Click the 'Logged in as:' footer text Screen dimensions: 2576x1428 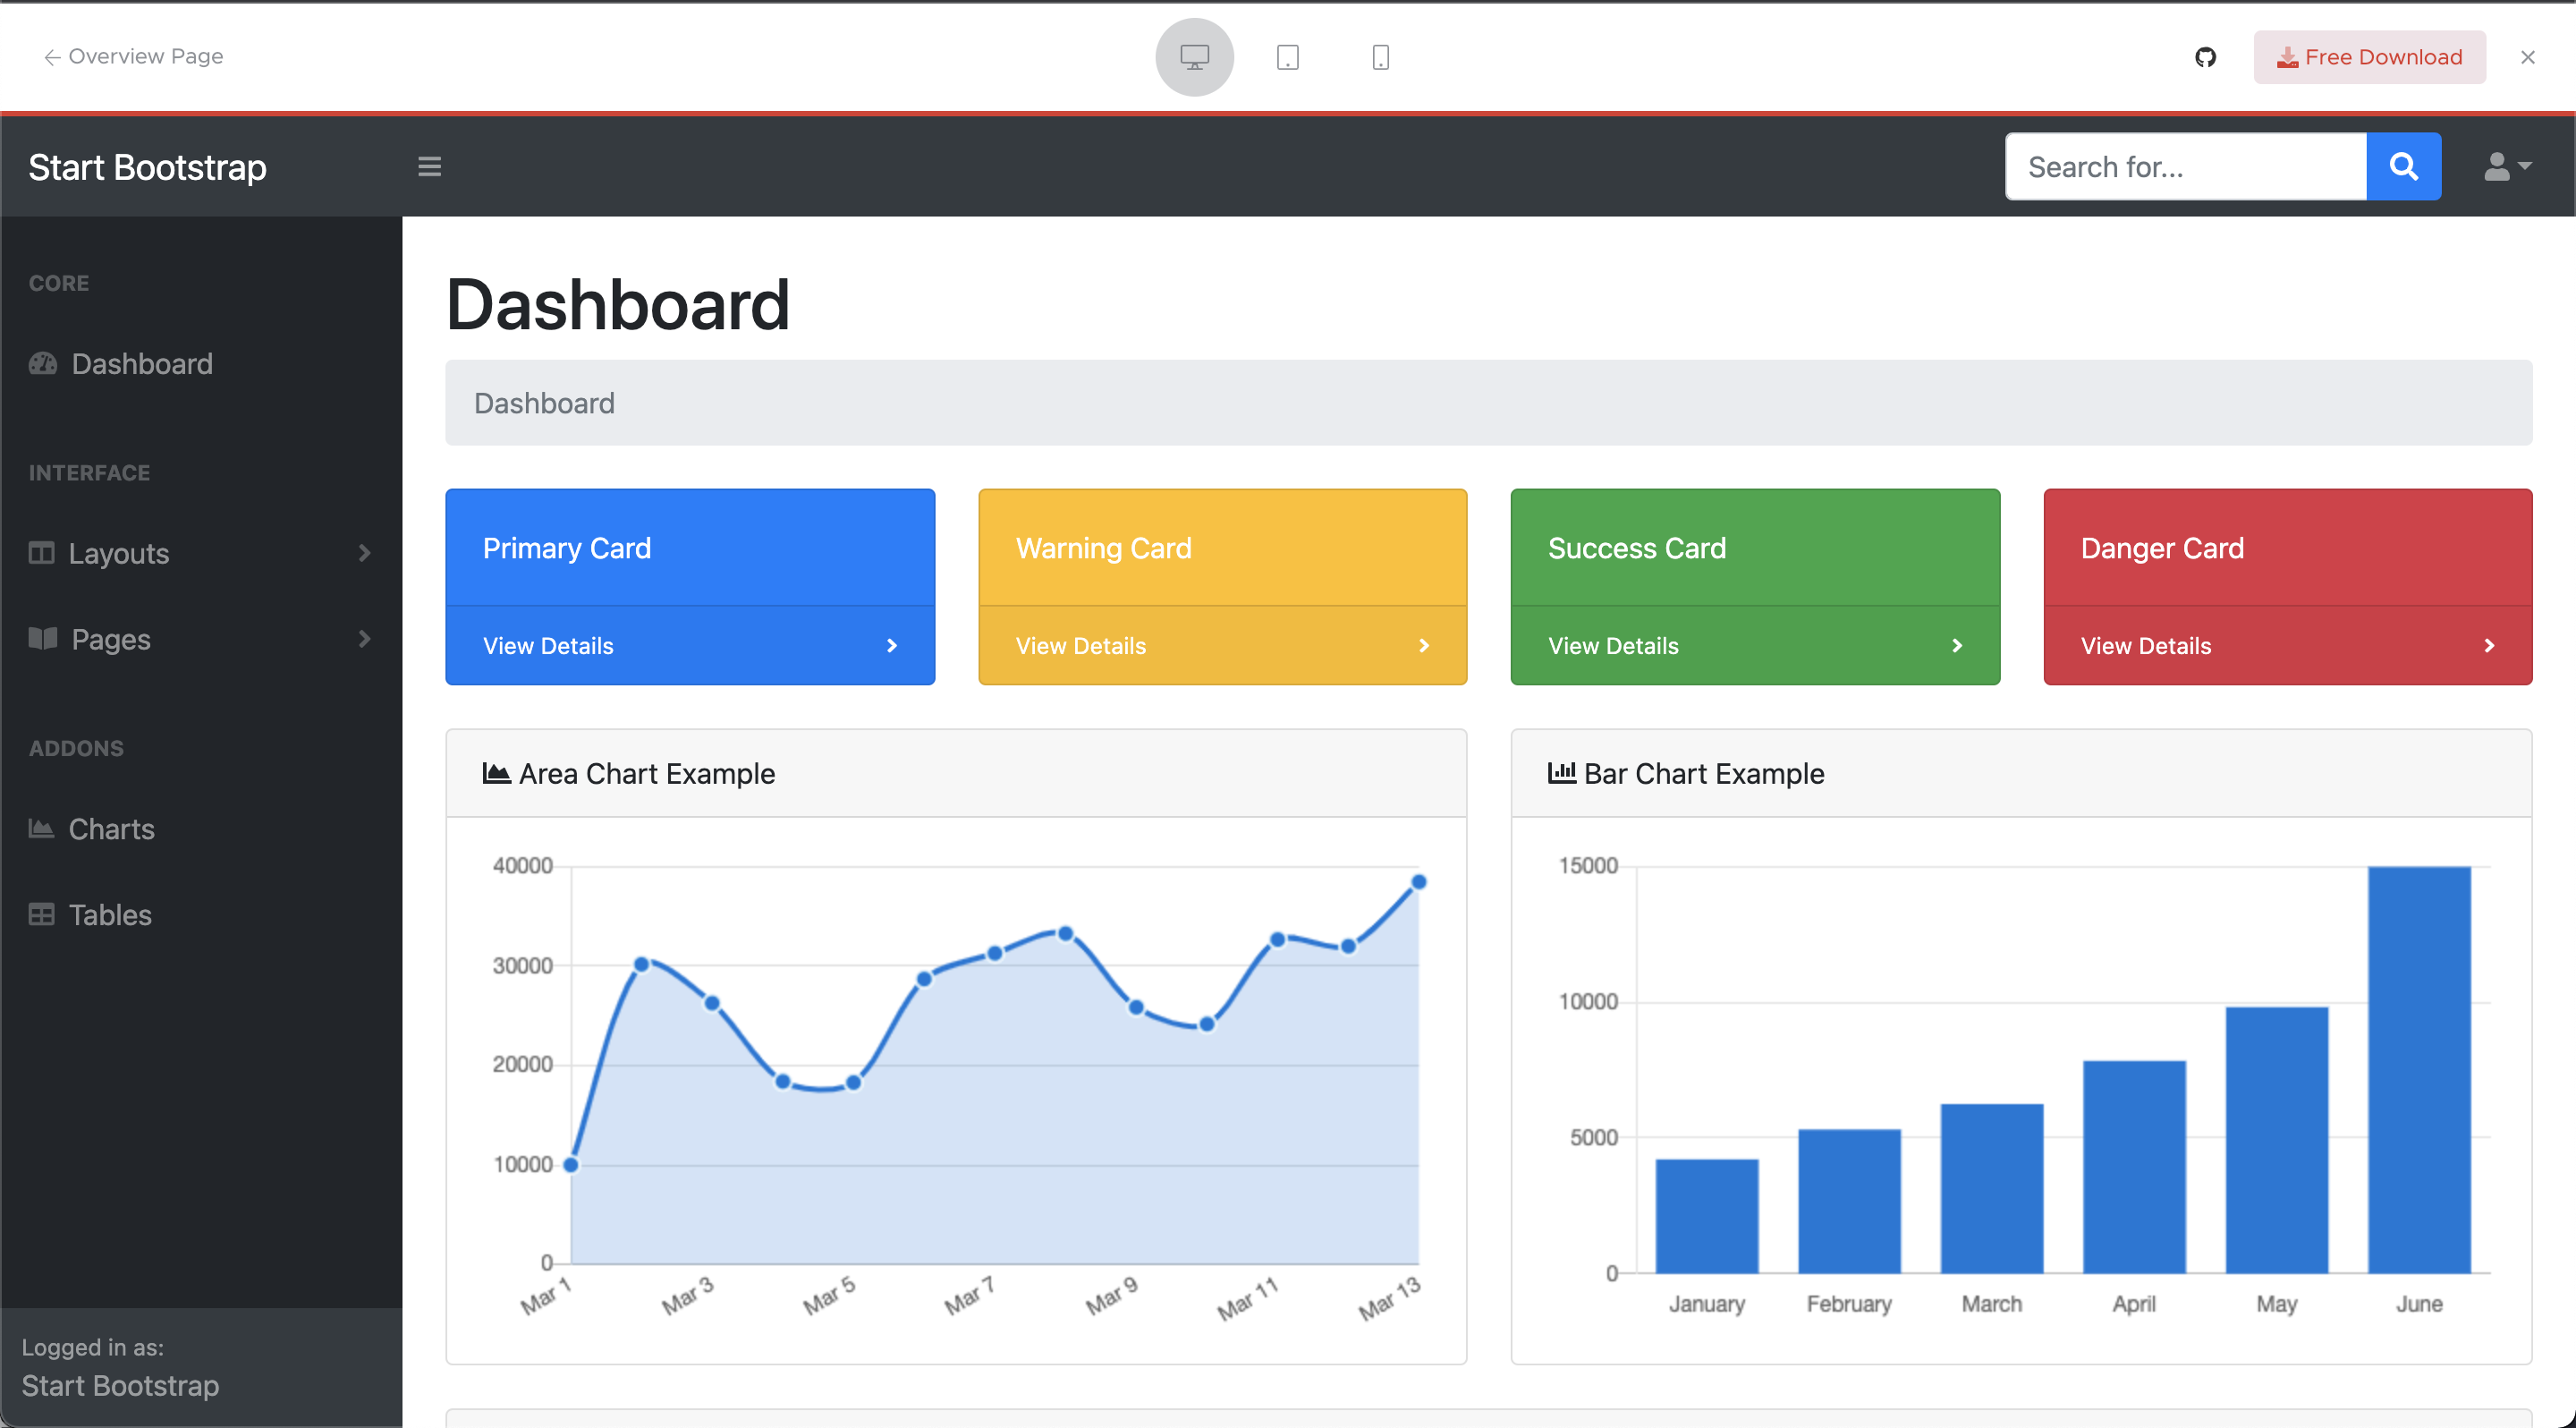(93, 1347)
